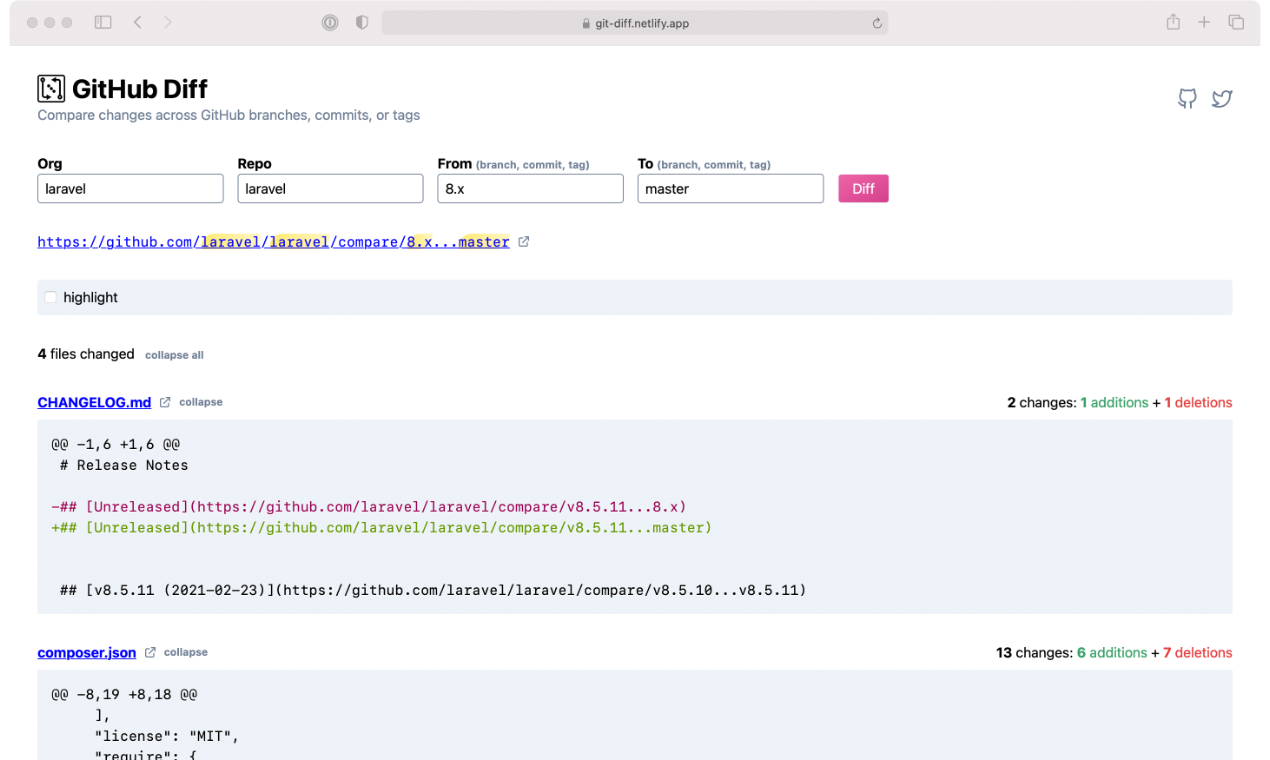Open the GitHub repository icon in the header
The image size is (1270, 760).
click(x=1187, y=98)
